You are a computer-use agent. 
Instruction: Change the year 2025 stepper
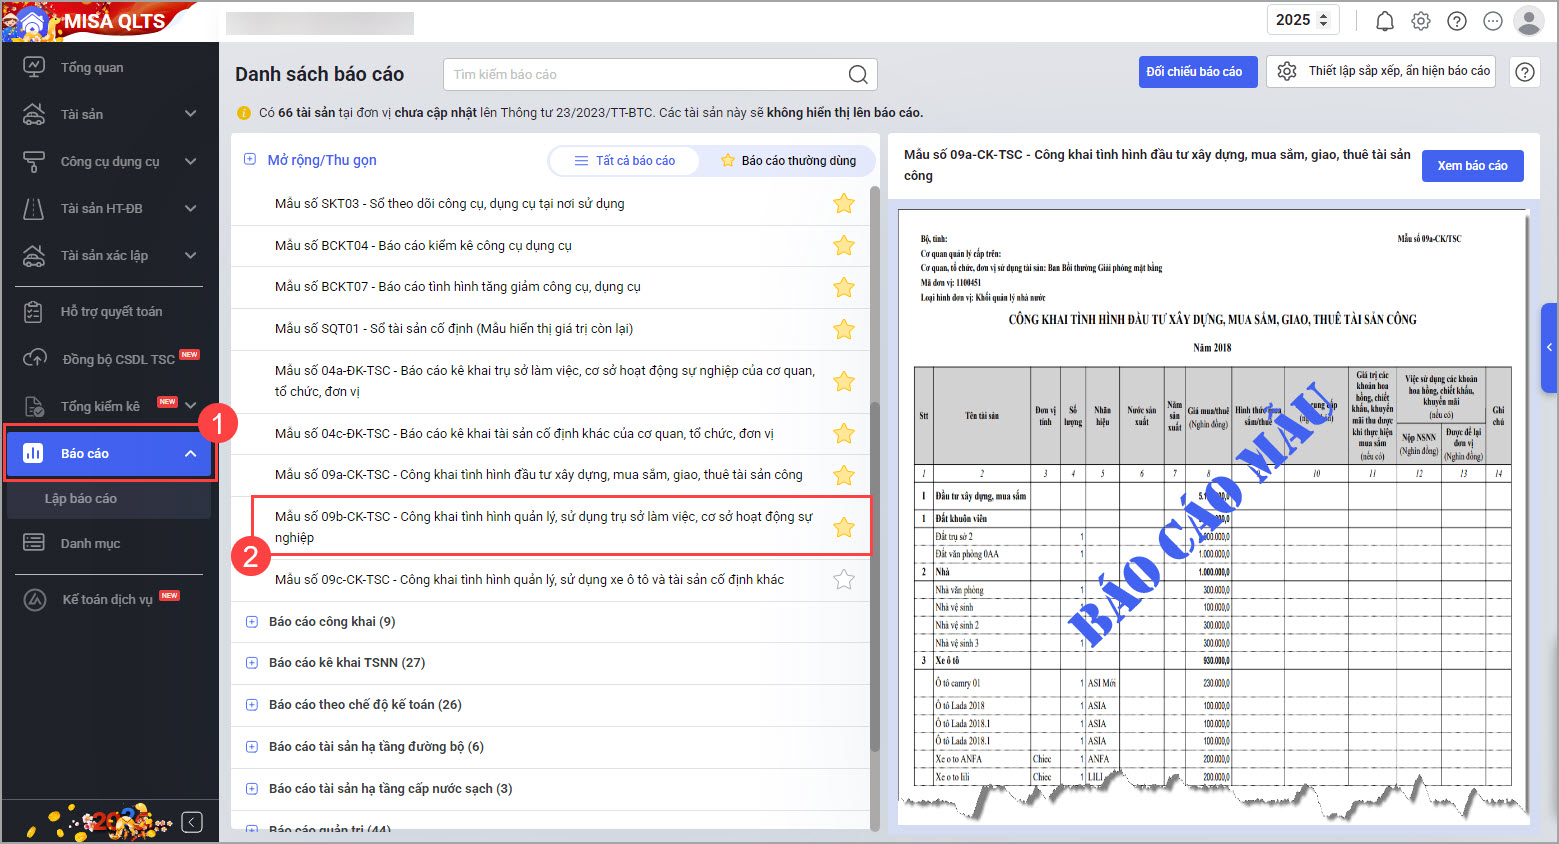click(1324, 20)
